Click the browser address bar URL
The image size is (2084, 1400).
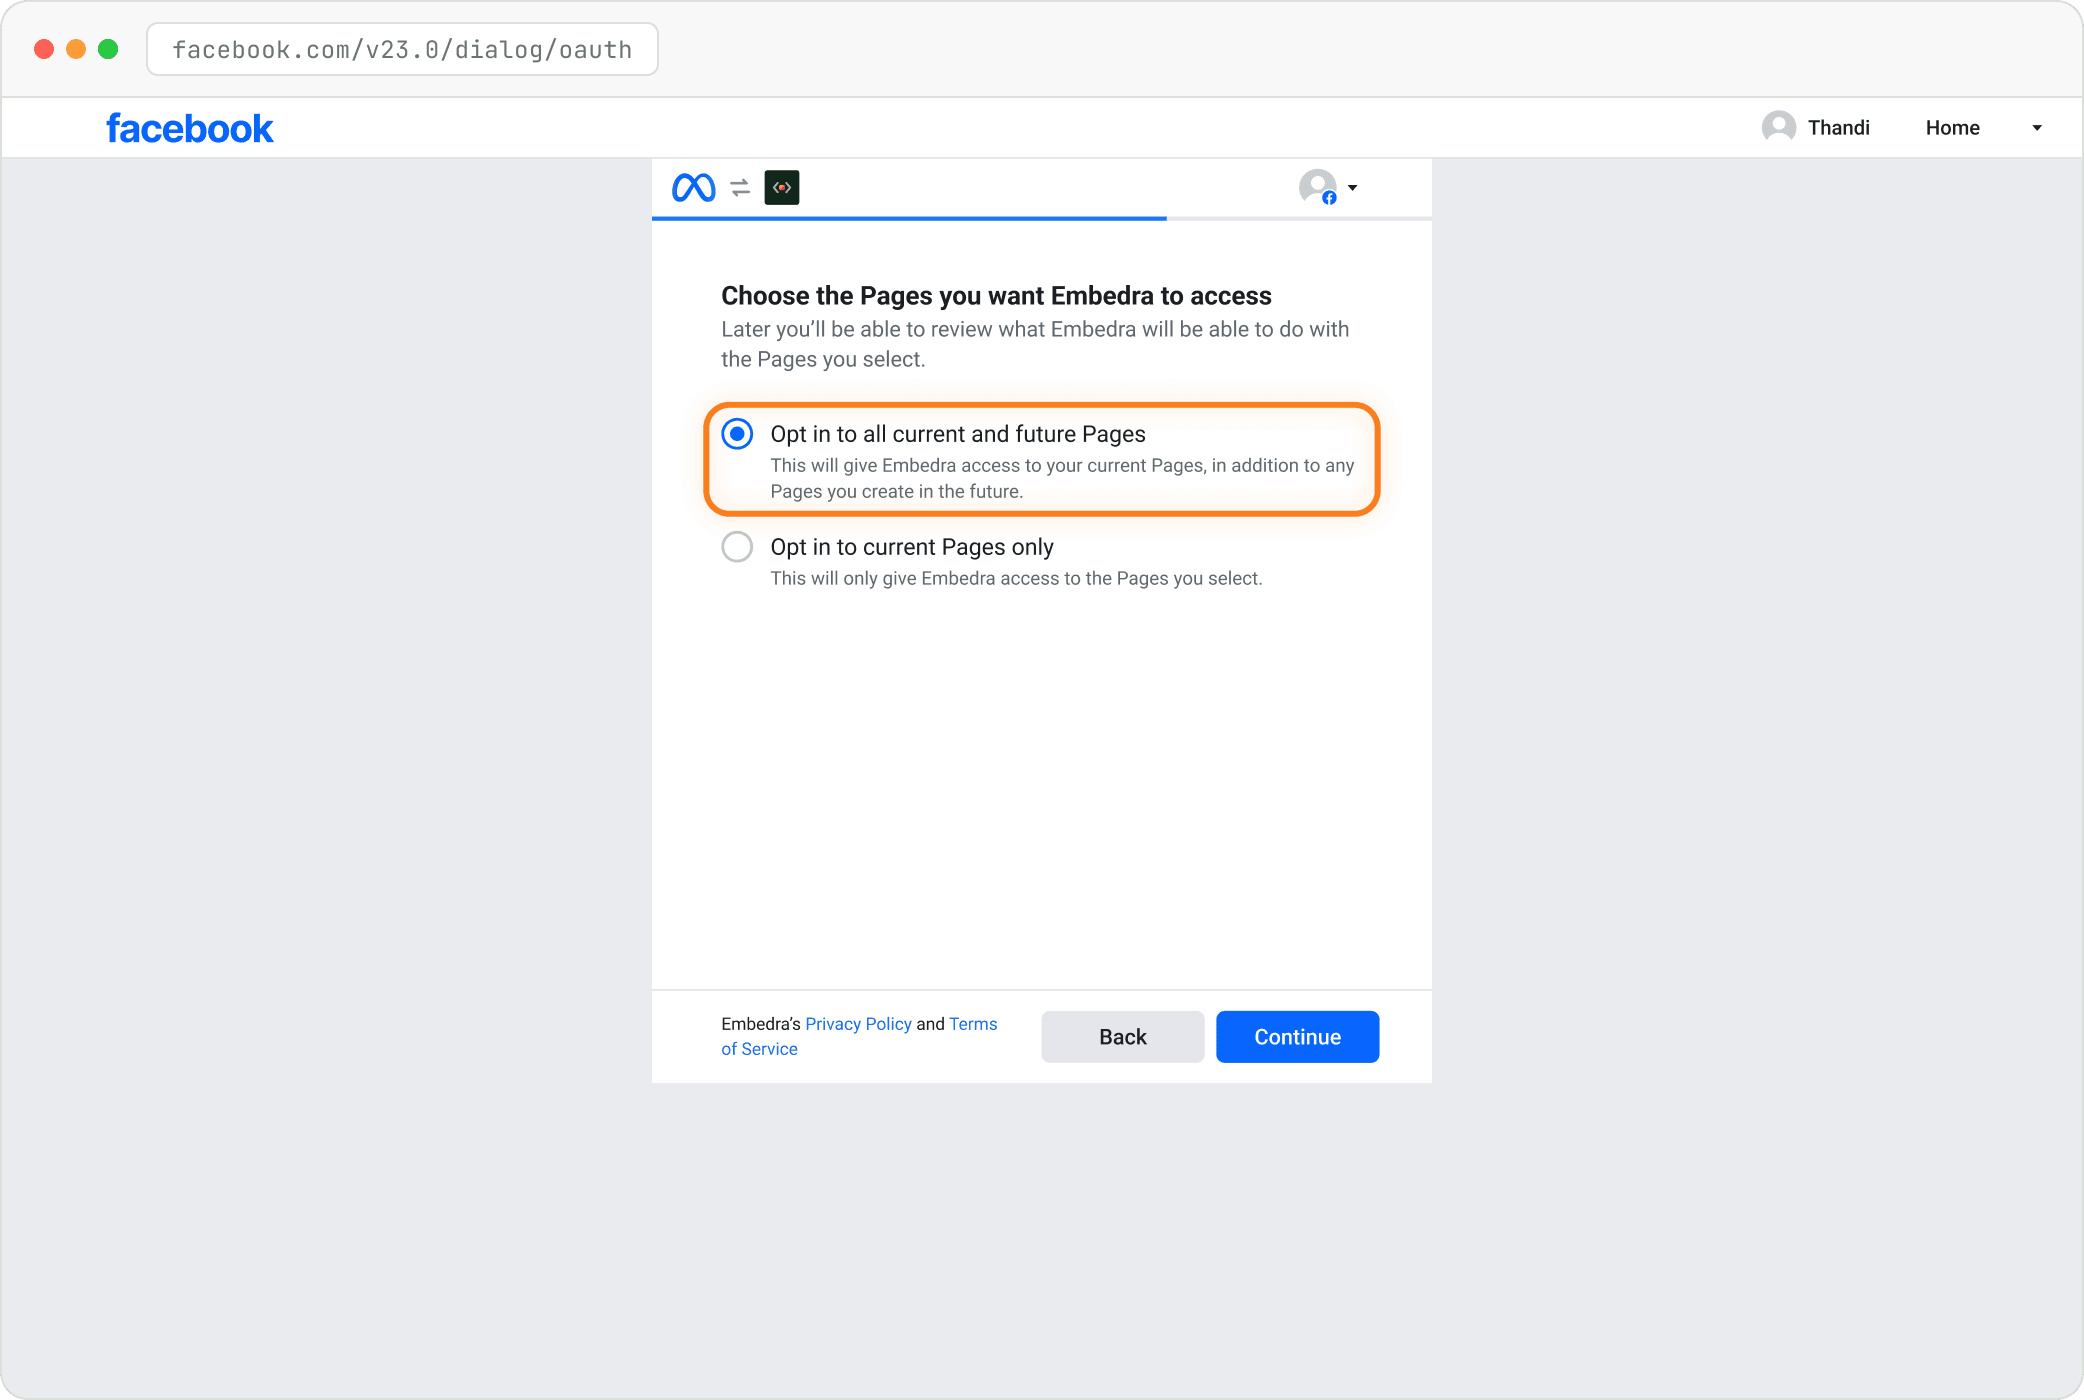click(x=402, y=49)
